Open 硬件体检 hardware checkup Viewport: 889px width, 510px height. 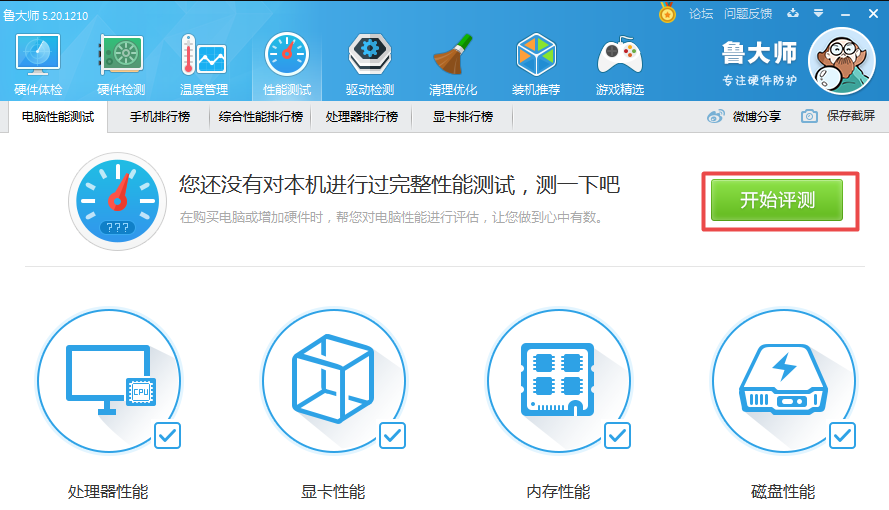38,65
